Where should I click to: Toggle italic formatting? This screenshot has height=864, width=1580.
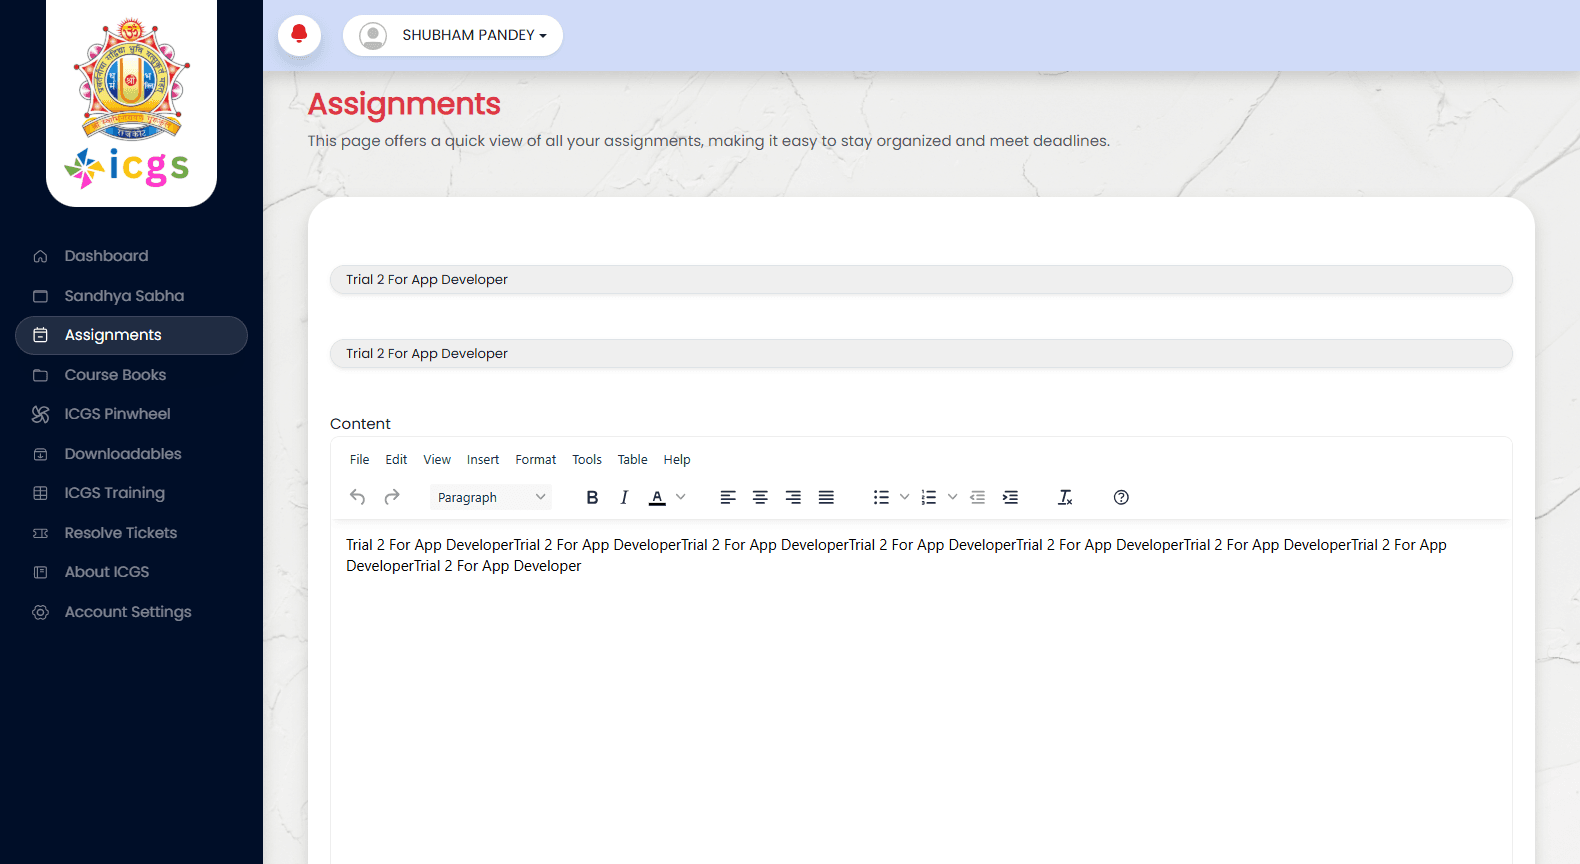[624, 497]
